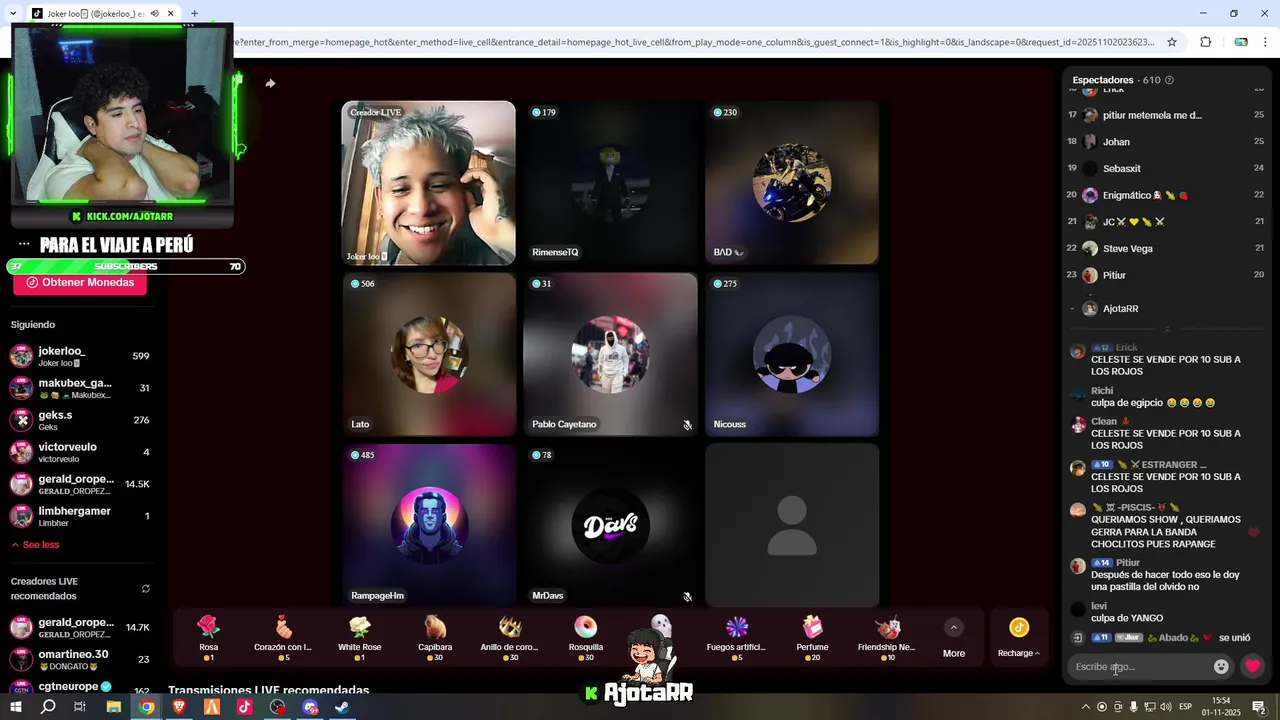Screen dimensions: 1280x720
Task: Show hidden system tray icons
Action: click(x=1086, y=707)
